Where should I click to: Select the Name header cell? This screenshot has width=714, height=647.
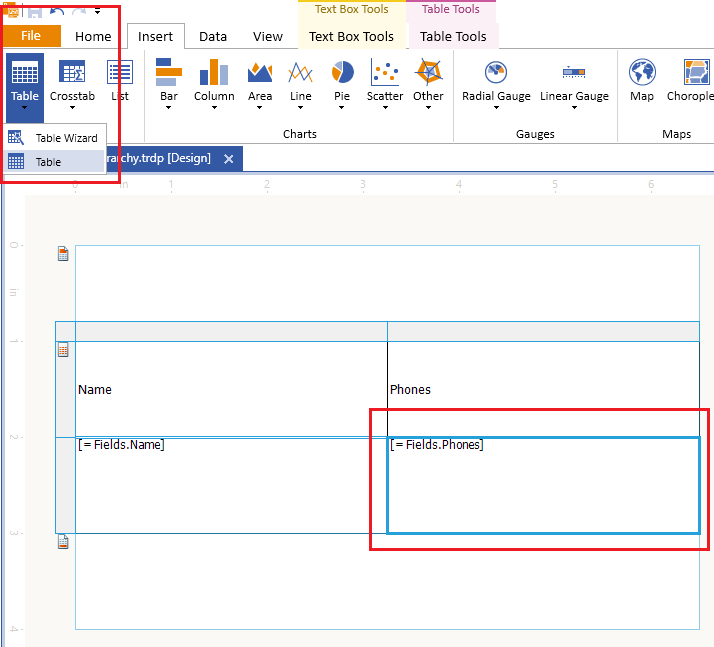tap(231, 389)
